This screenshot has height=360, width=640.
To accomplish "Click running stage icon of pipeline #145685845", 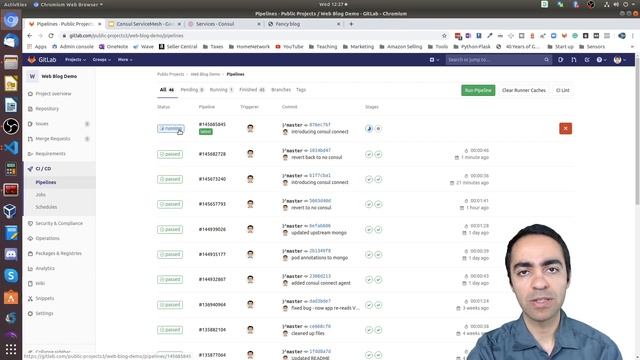I will [x=369, y=129].
